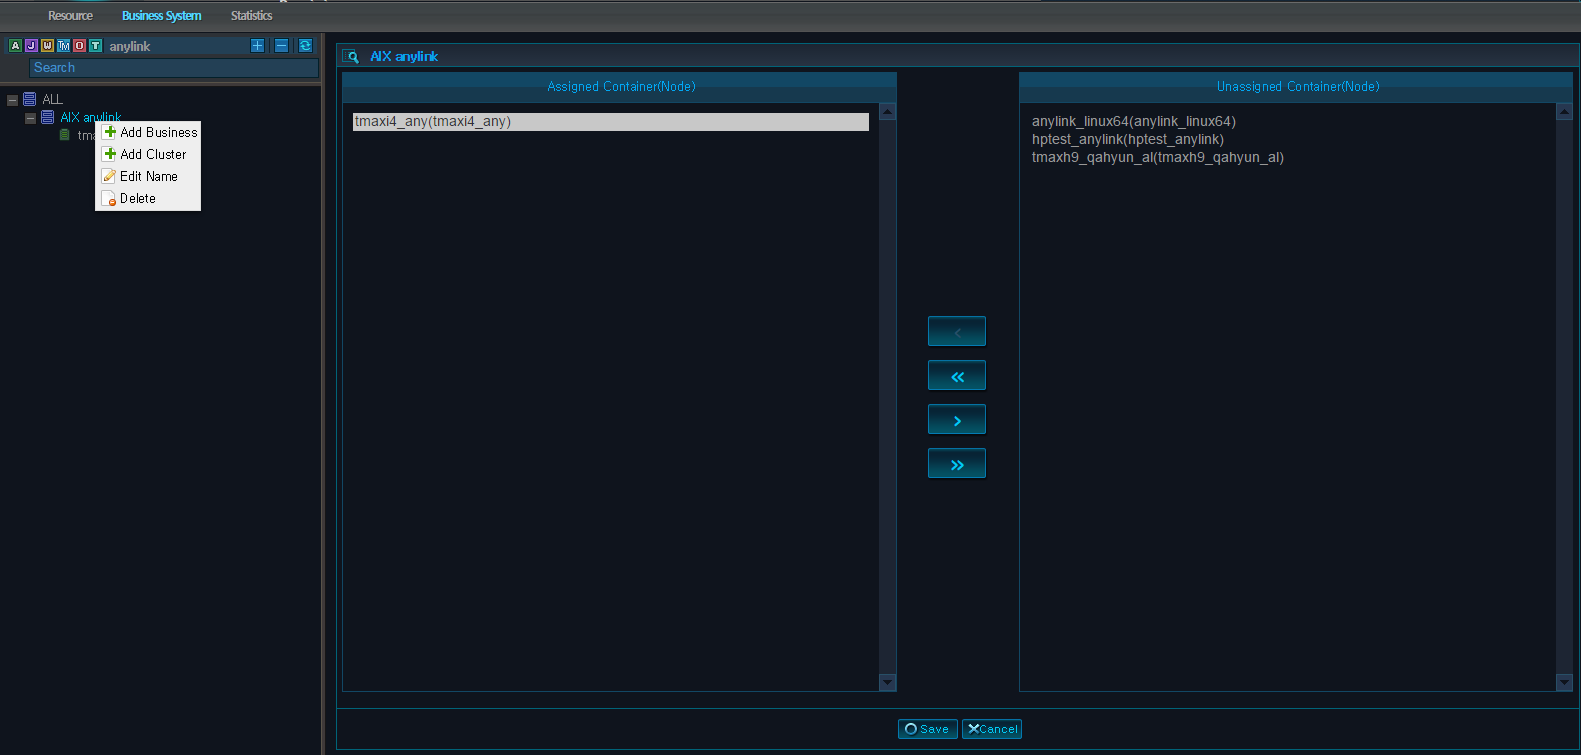Select the AIX anylink tree item label
Screen dimensions: 1581x755
[90, 117]
